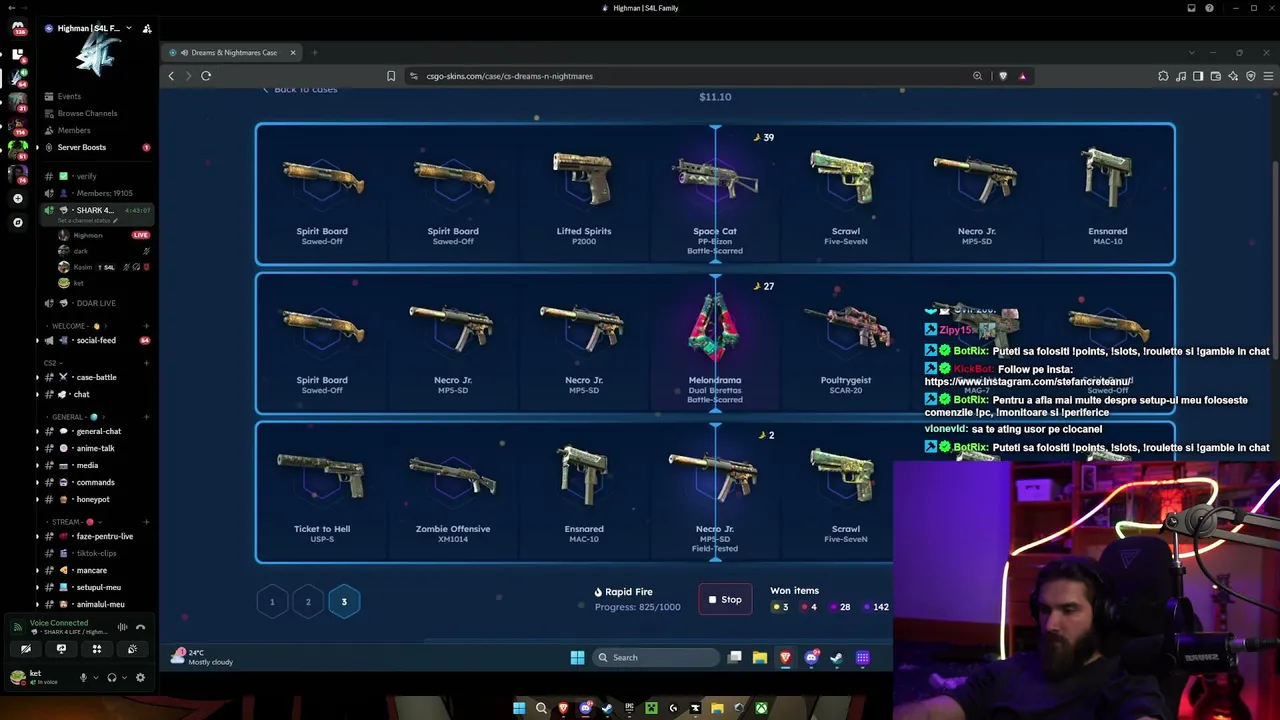Open the anime-talk channel
This screenshot has height=720, width=1280.
95,448
